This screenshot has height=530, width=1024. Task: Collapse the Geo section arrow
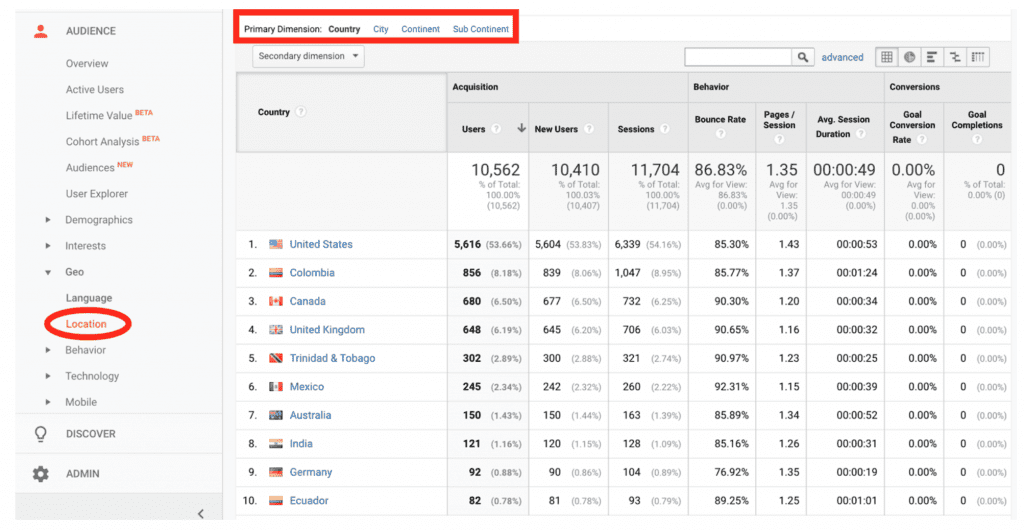(48, 272)
